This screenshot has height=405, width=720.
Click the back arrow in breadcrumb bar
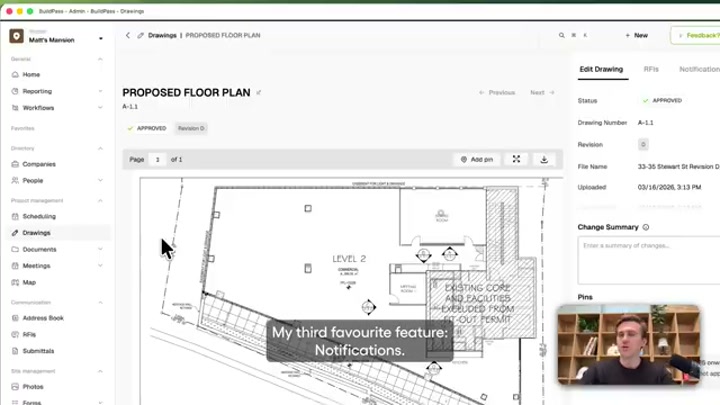pyautogui.click(x=128, y=35)
